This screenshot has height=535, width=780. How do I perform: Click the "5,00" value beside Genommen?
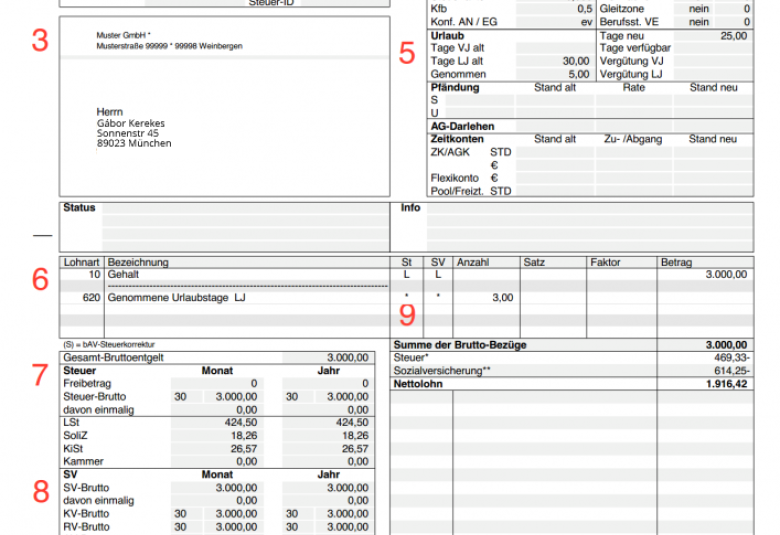click(579, 74)
